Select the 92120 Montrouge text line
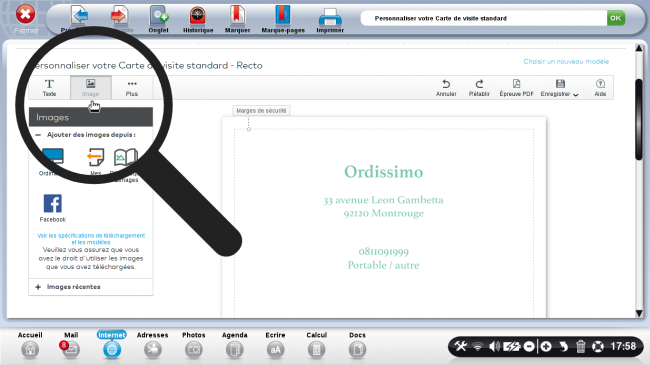 click(x=383, y=213)
